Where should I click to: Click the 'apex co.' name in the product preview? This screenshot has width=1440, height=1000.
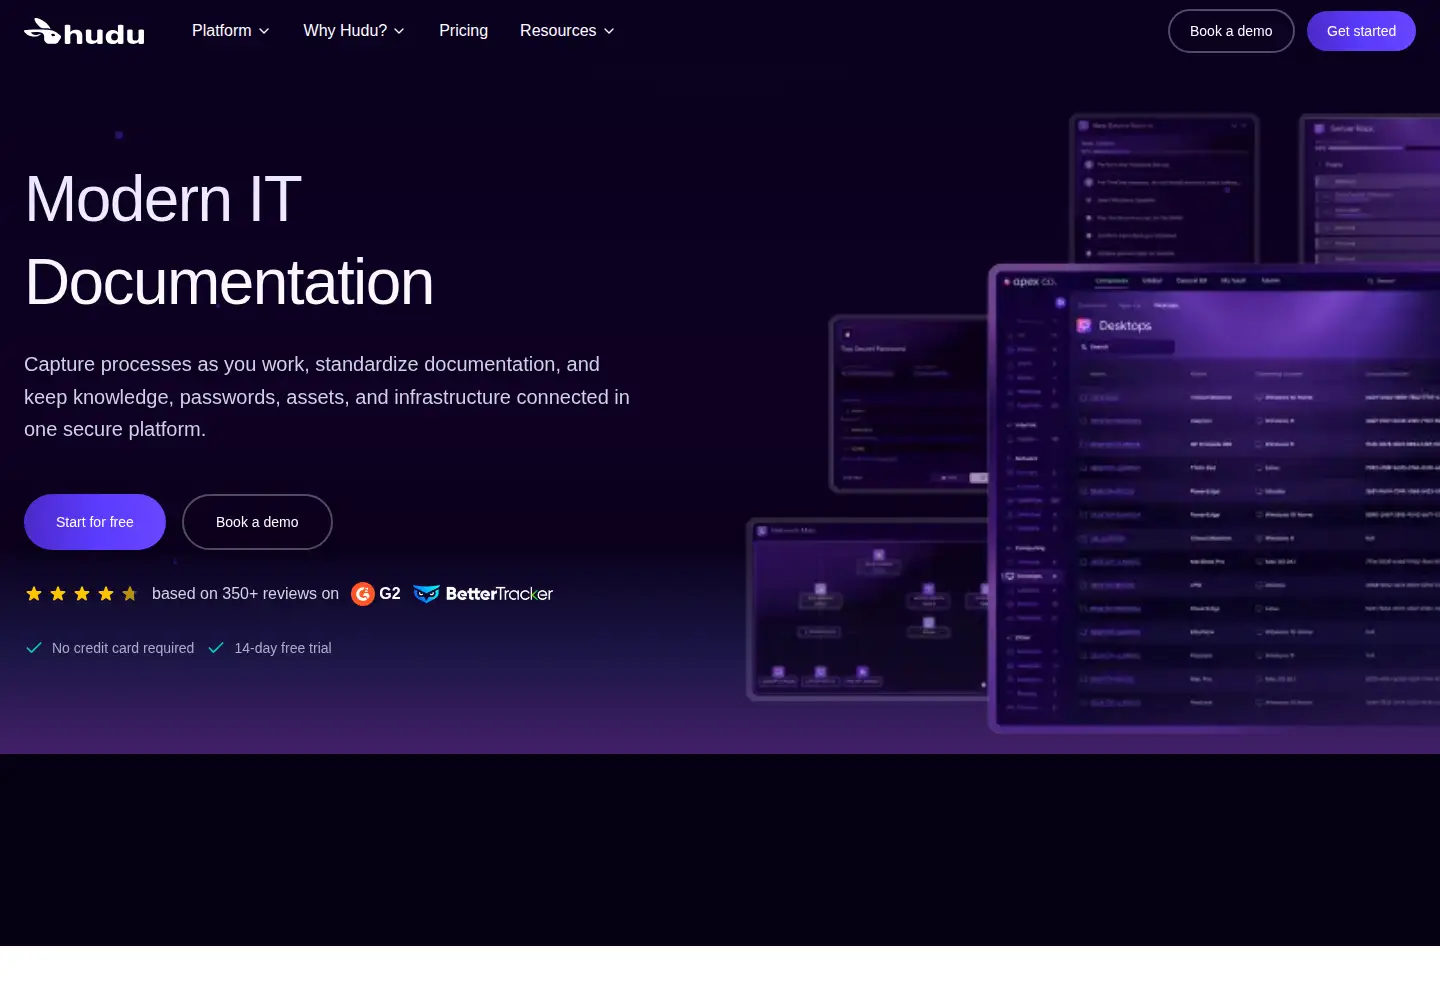click(x=1034, y=282)
